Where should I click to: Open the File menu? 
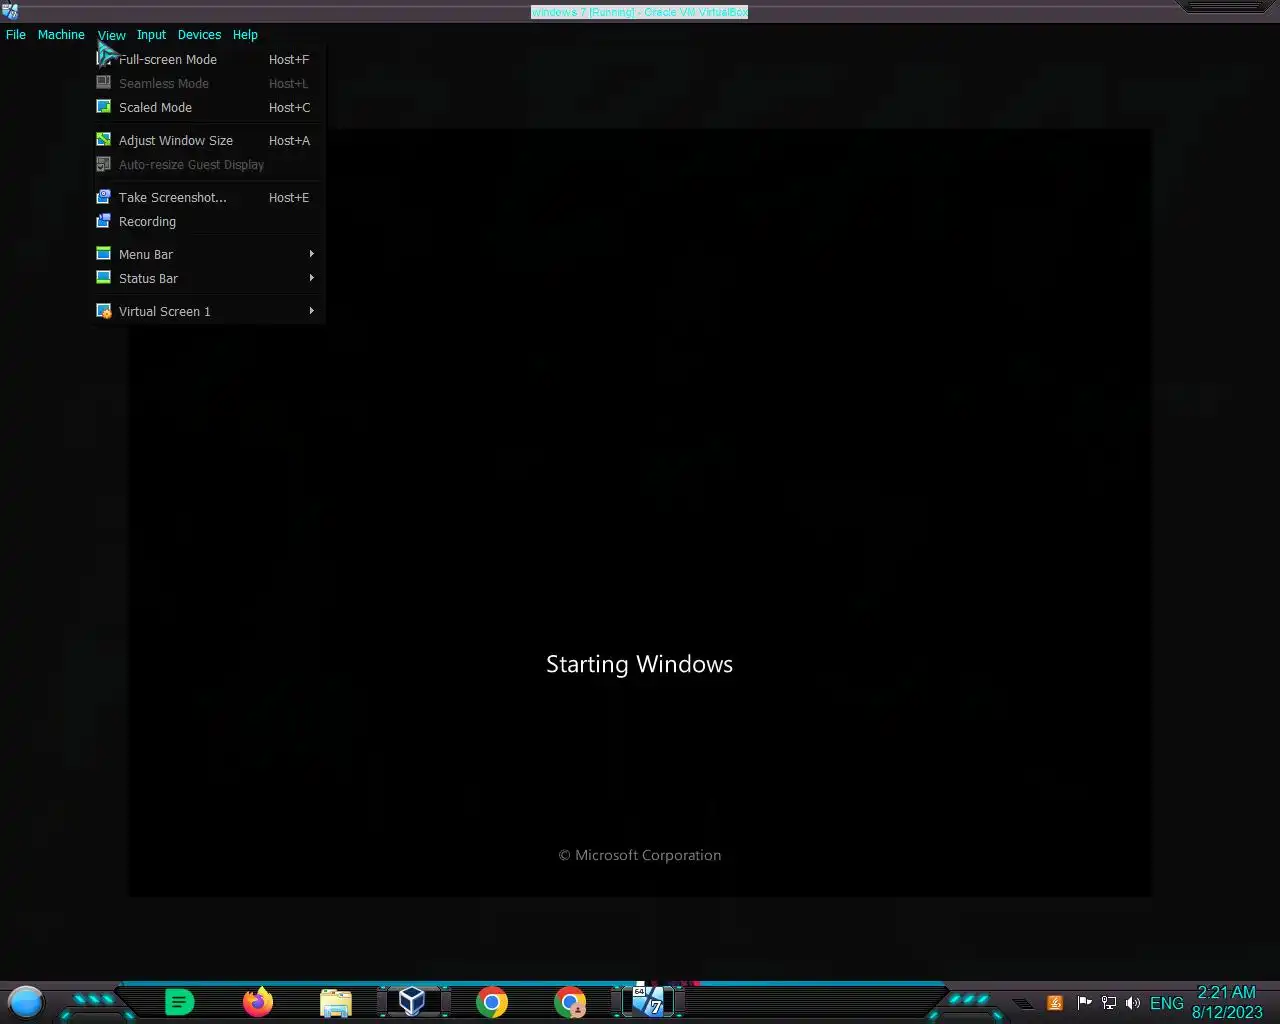point(16,34)
